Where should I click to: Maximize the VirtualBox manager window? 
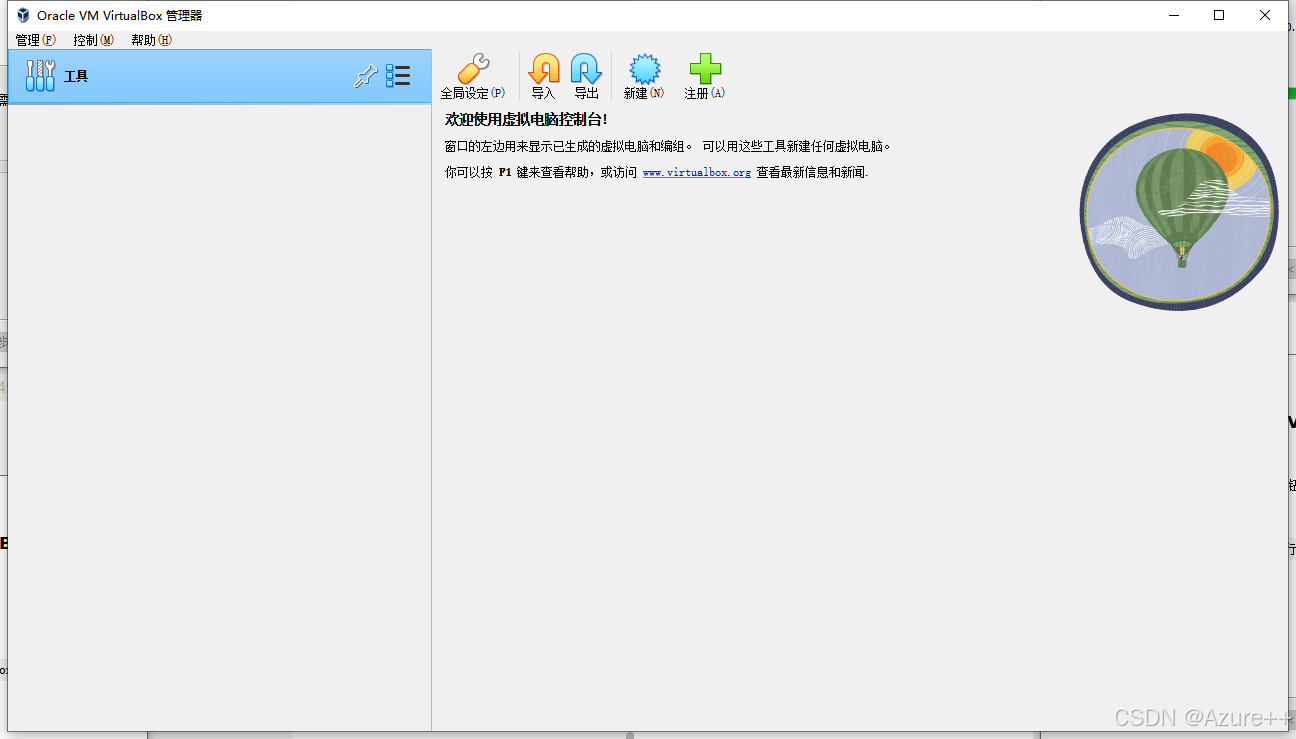coord(1219,15)
